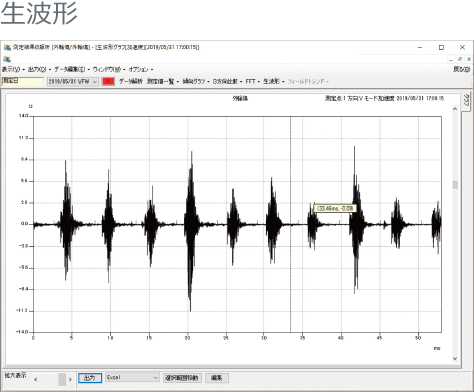Image resolution: width=474 pixels, height=392 pixels.
Task: Click the 出力 button at bottom
Action: [90, 378]
